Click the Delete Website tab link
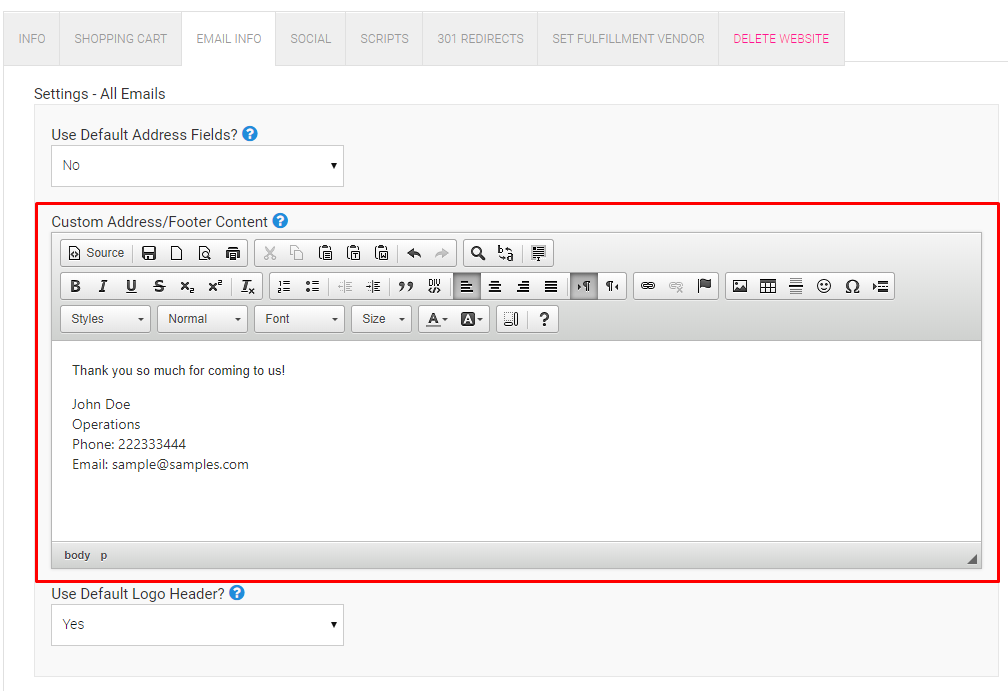Screen dimensions: 1008x691 781,39
